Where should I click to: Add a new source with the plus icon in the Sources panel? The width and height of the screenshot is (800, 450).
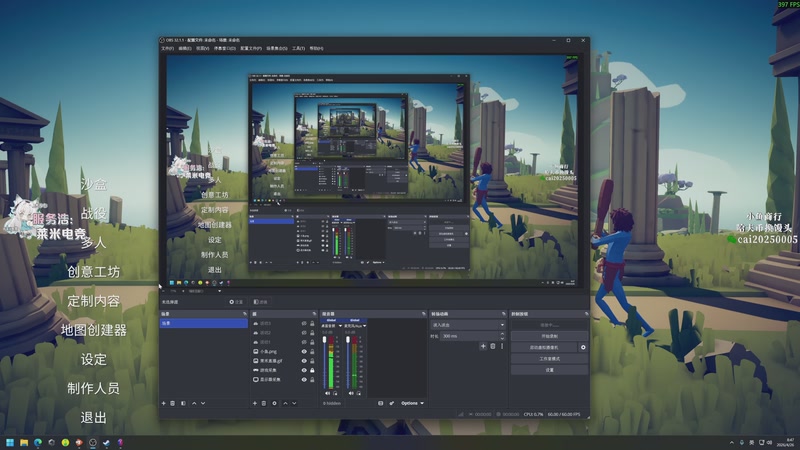pos(255,403)
